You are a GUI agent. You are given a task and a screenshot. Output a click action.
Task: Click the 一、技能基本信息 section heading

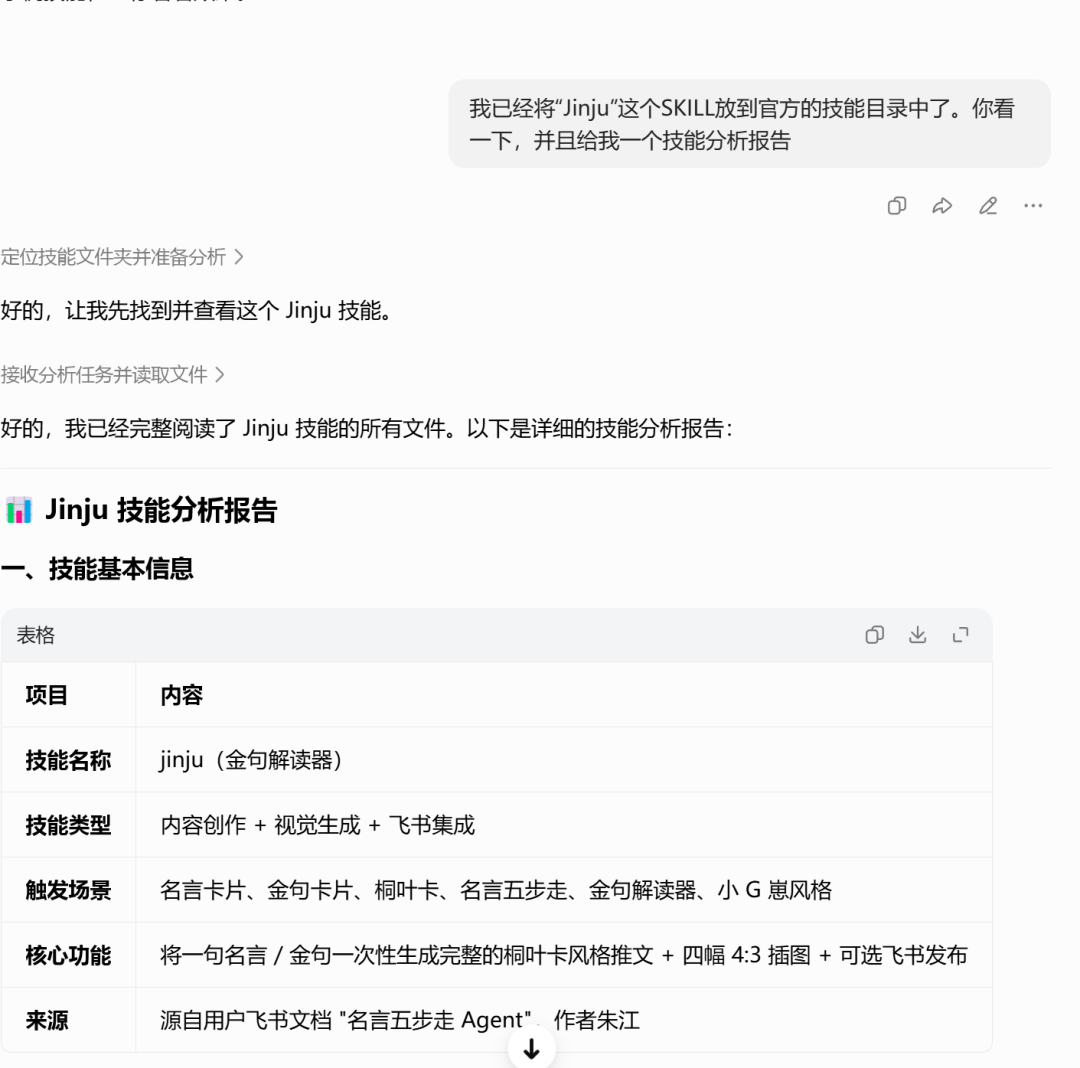(x=97, y=569)
